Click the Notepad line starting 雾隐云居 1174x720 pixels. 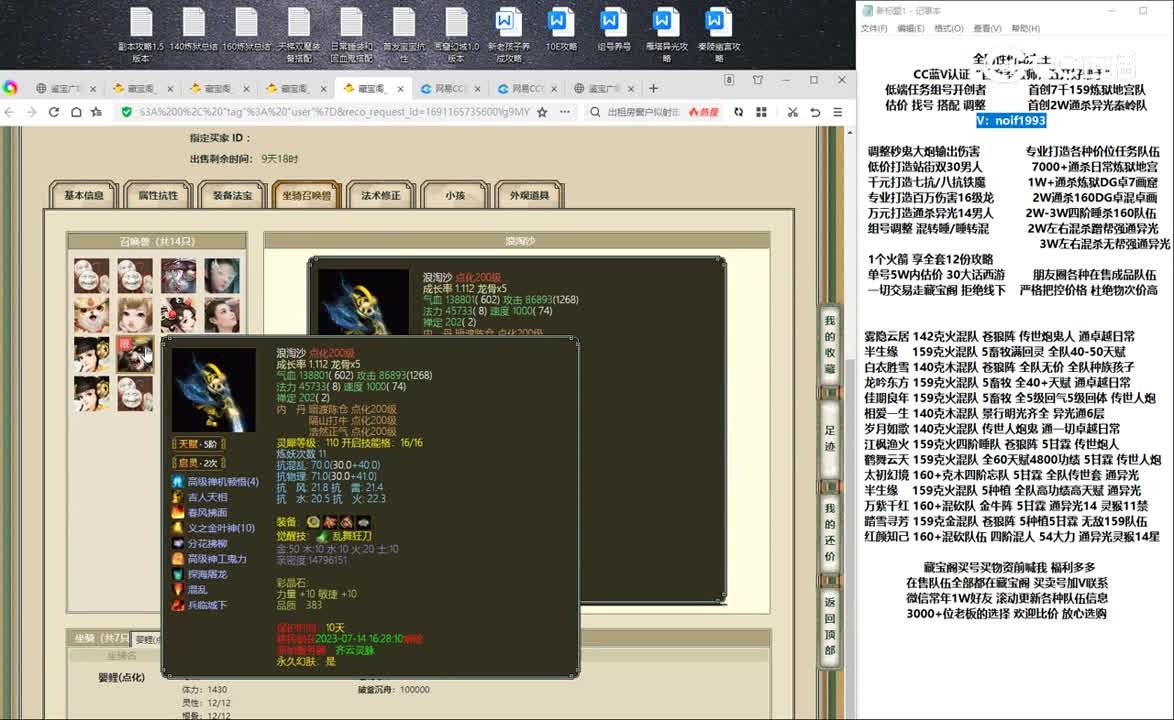tap(1000, 336)
